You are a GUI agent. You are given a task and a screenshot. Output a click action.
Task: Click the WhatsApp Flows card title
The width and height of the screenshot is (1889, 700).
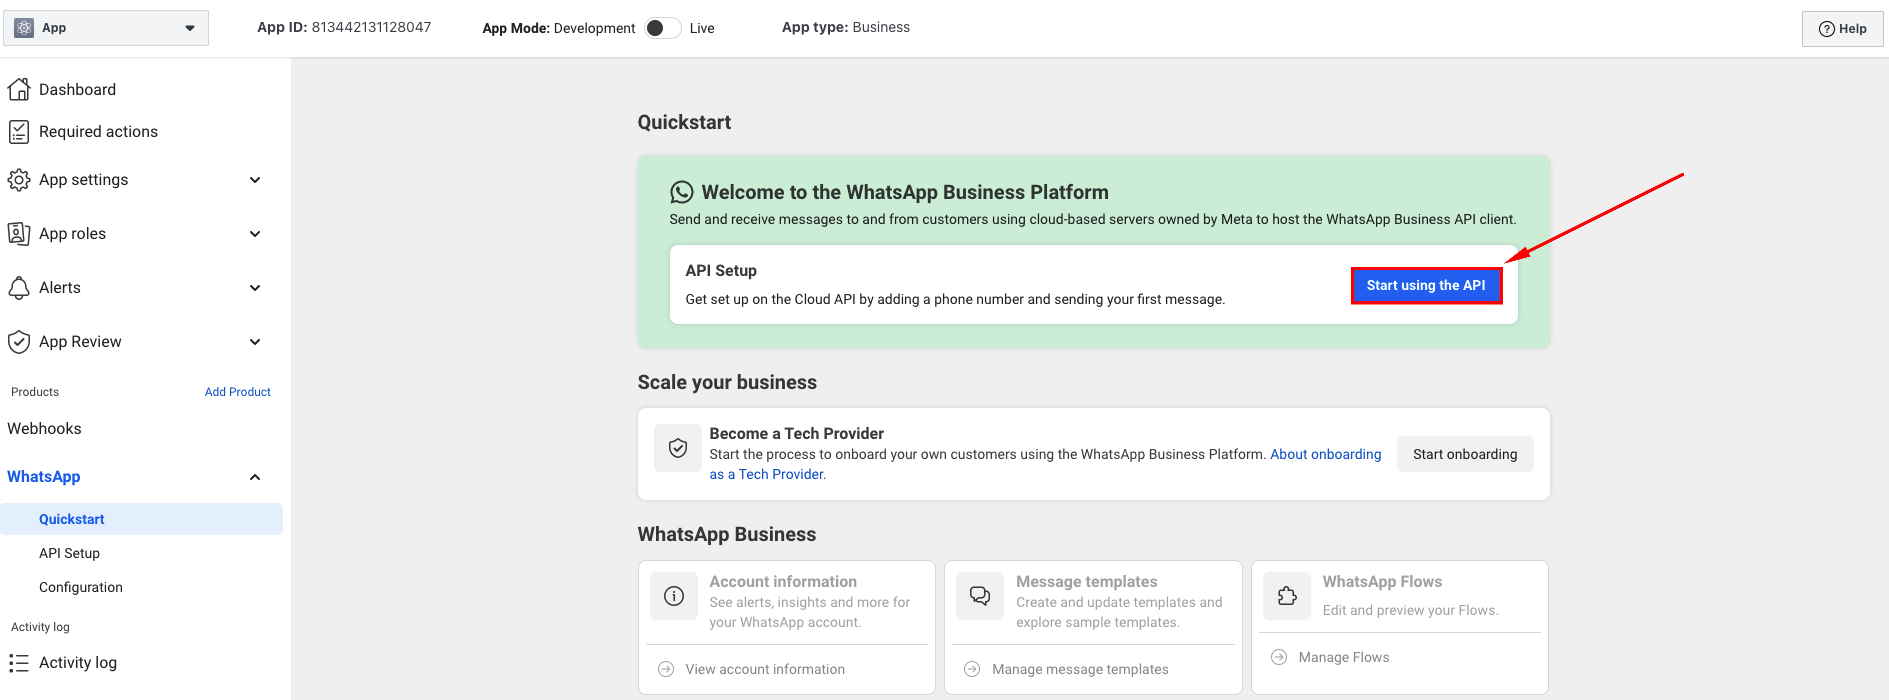coord(1382,582)
